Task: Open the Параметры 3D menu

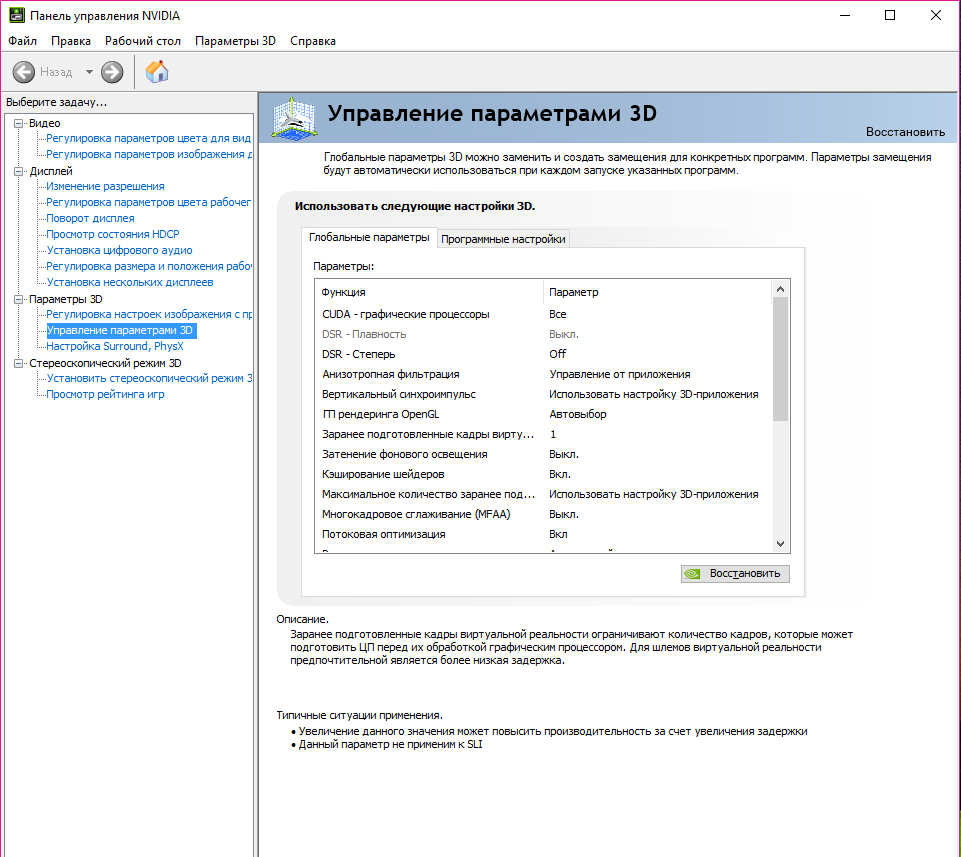Action: 235,41
